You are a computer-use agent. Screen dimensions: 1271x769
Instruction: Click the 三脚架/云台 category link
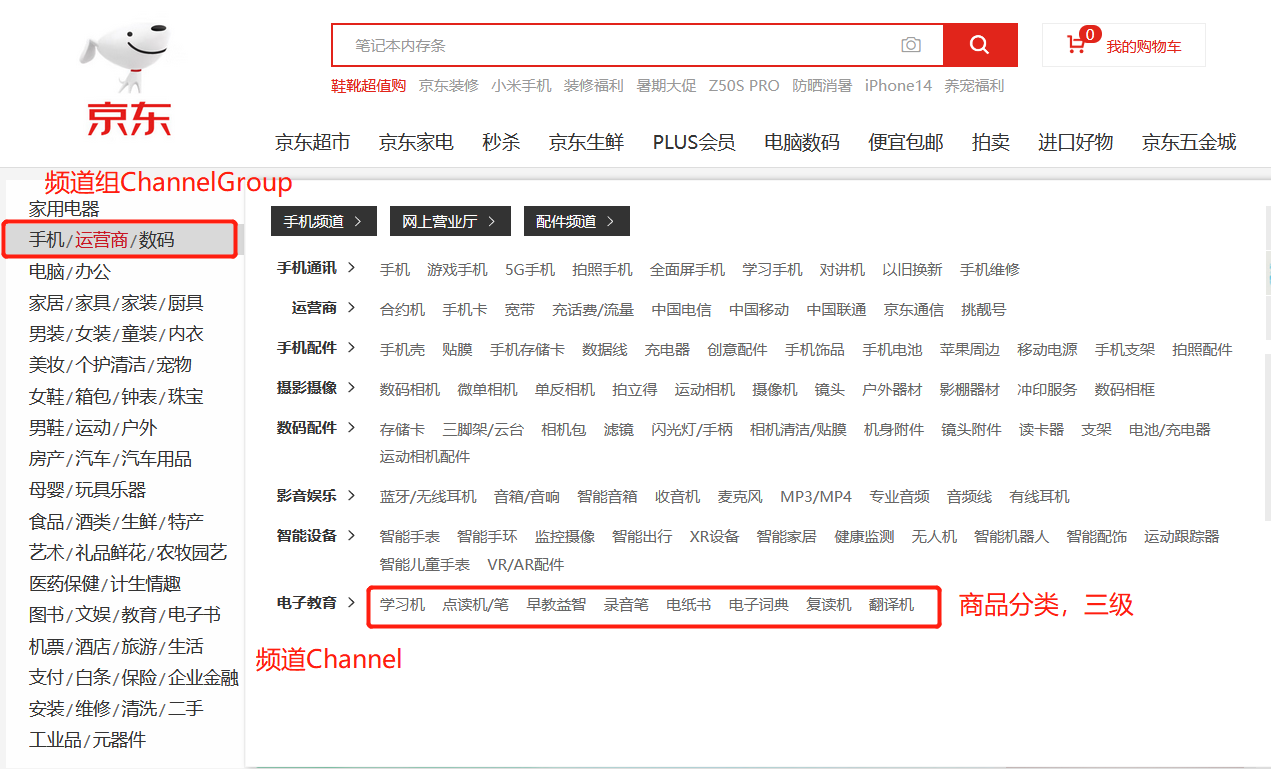click(x=483, y=430)
